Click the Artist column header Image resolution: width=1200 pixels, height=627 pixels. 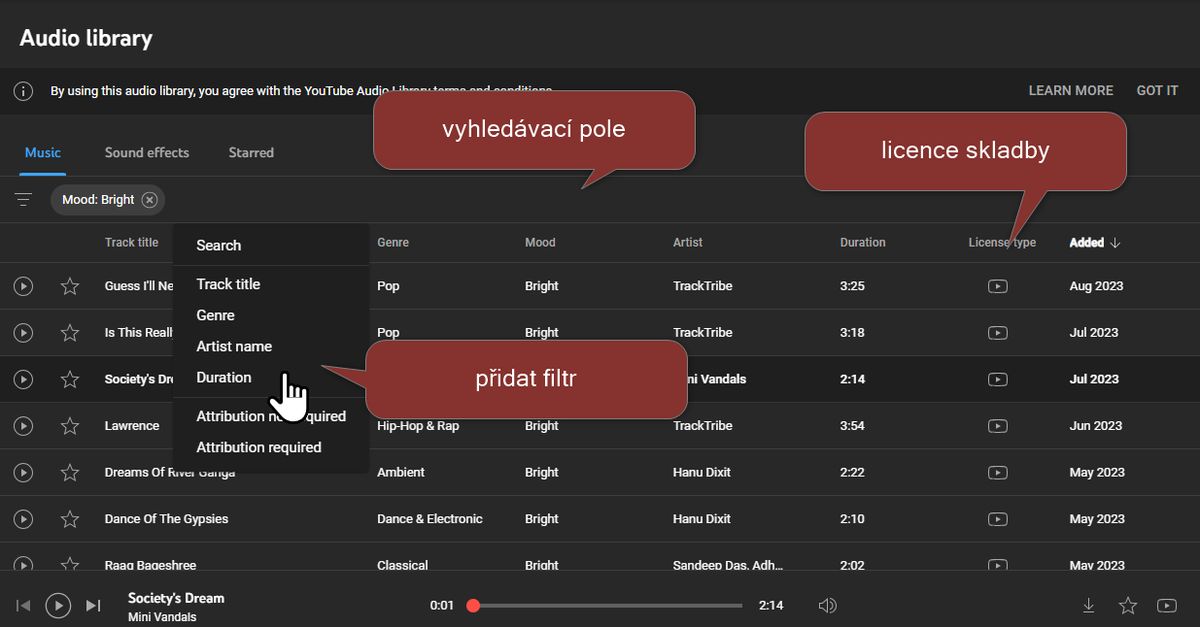pos(688,242)
